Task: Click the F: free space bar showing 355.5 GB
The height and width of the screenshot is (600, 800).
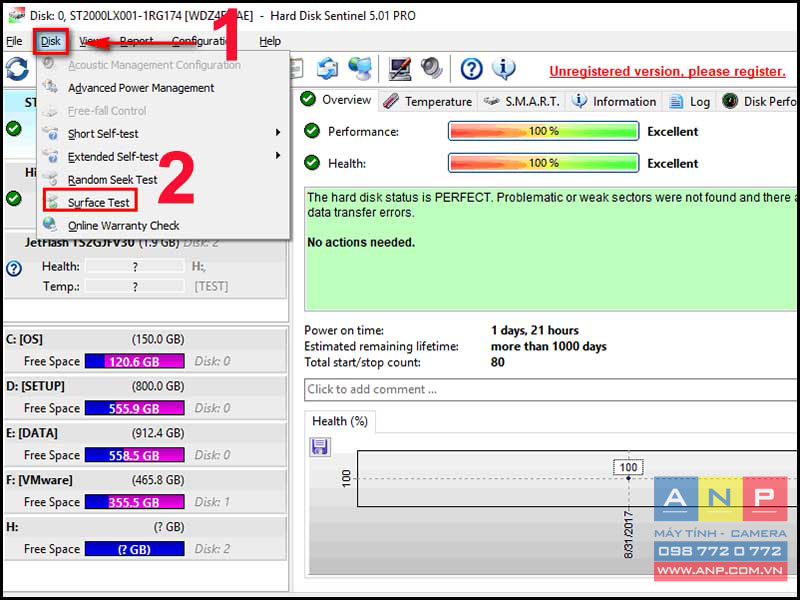Action: click(135, 502)
